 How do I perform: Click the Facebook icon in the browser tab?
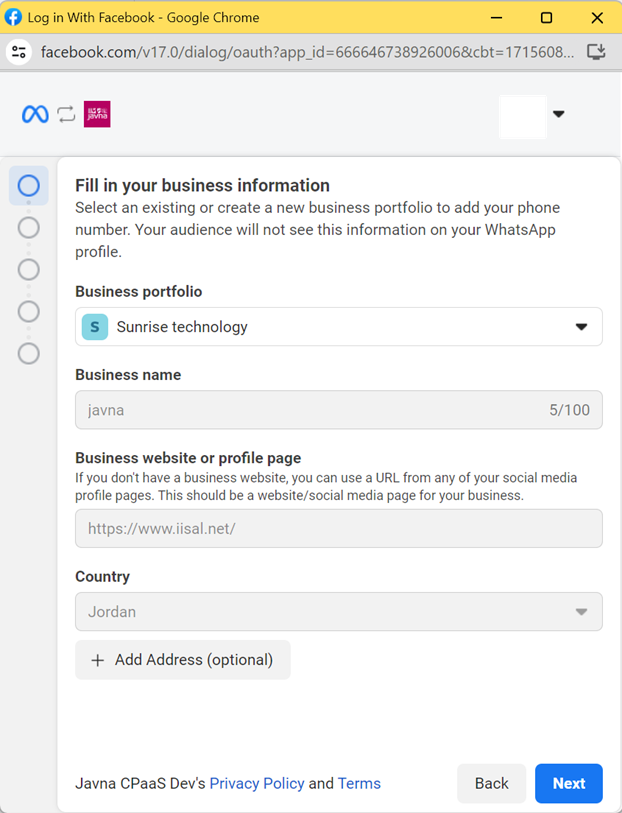[x=13, y=17]
